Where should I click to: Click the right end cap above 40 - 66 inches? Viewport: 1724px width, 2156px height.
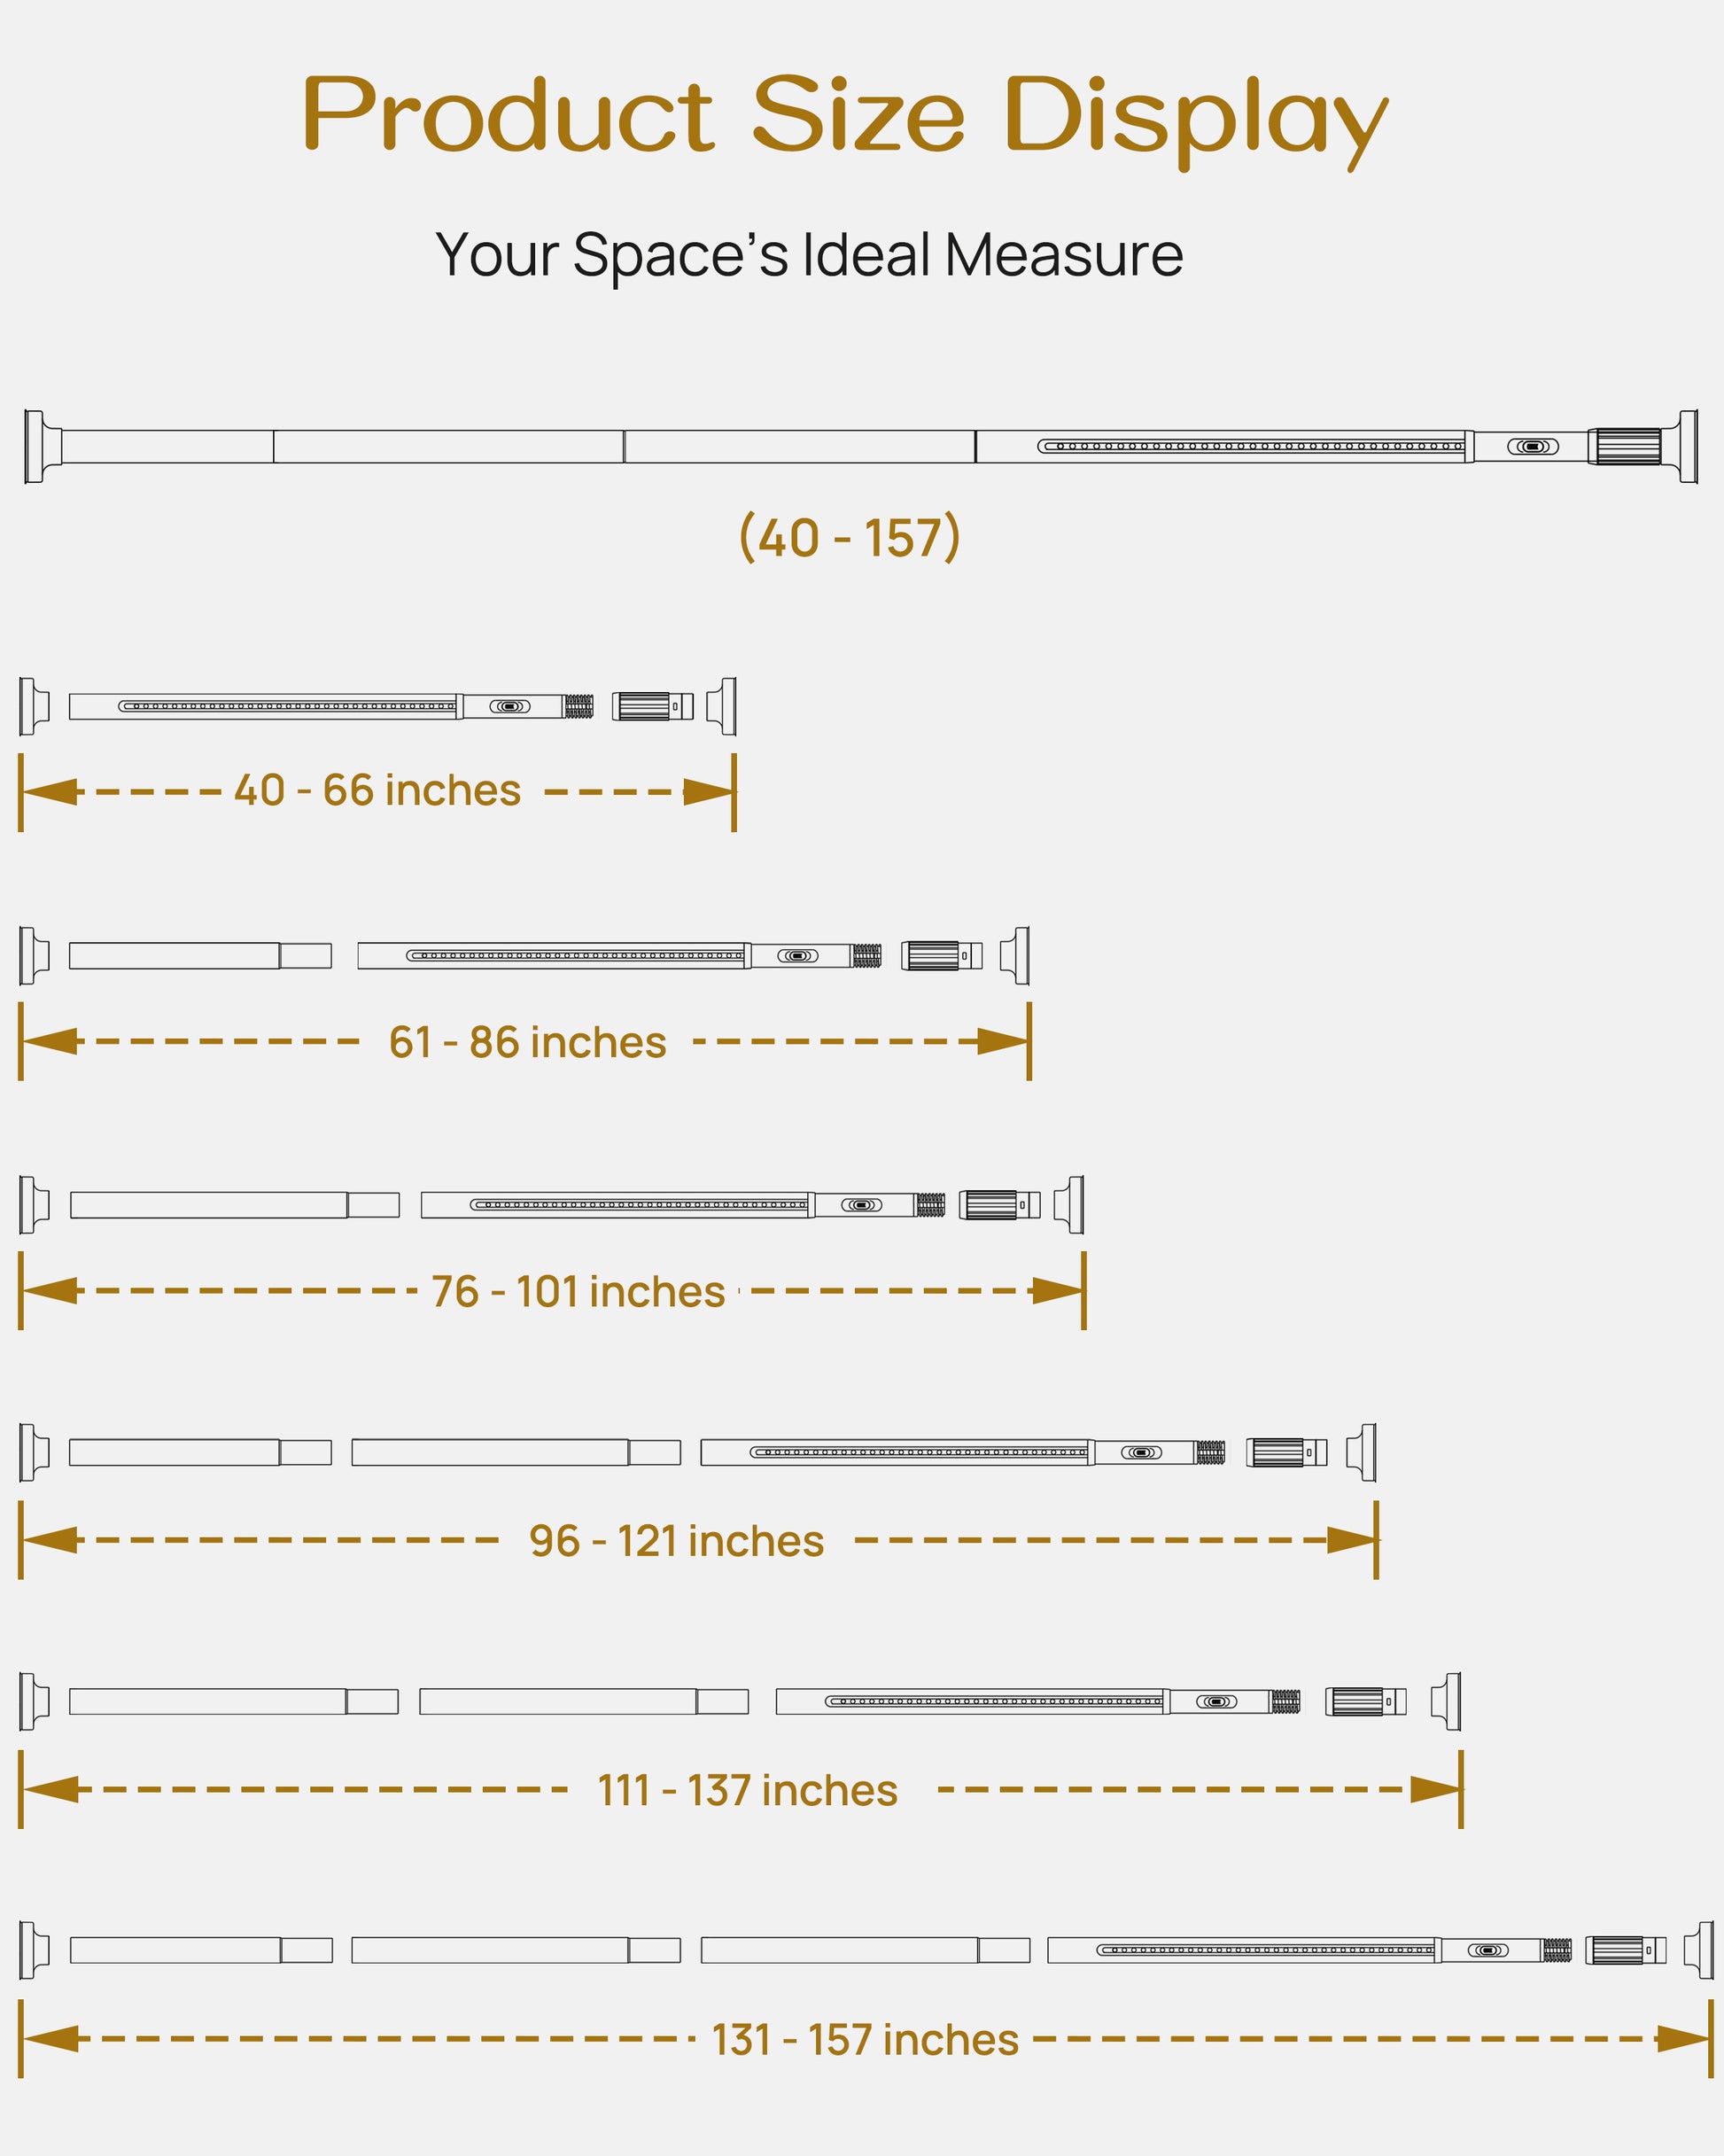point(723,706)
